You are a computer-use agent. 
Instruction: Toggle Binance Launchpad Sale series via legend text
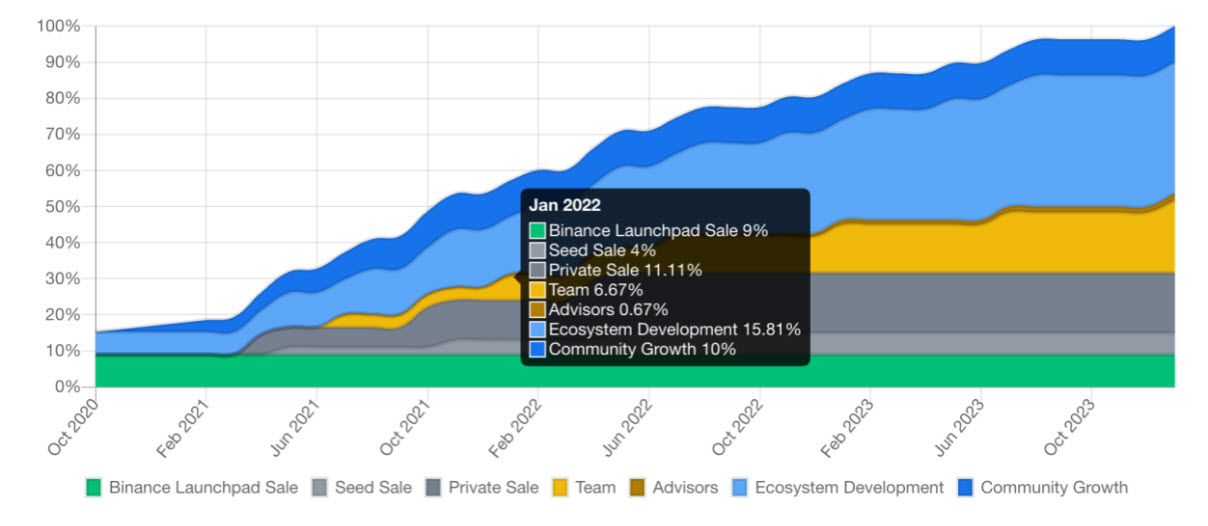click(x=203, y=488)
